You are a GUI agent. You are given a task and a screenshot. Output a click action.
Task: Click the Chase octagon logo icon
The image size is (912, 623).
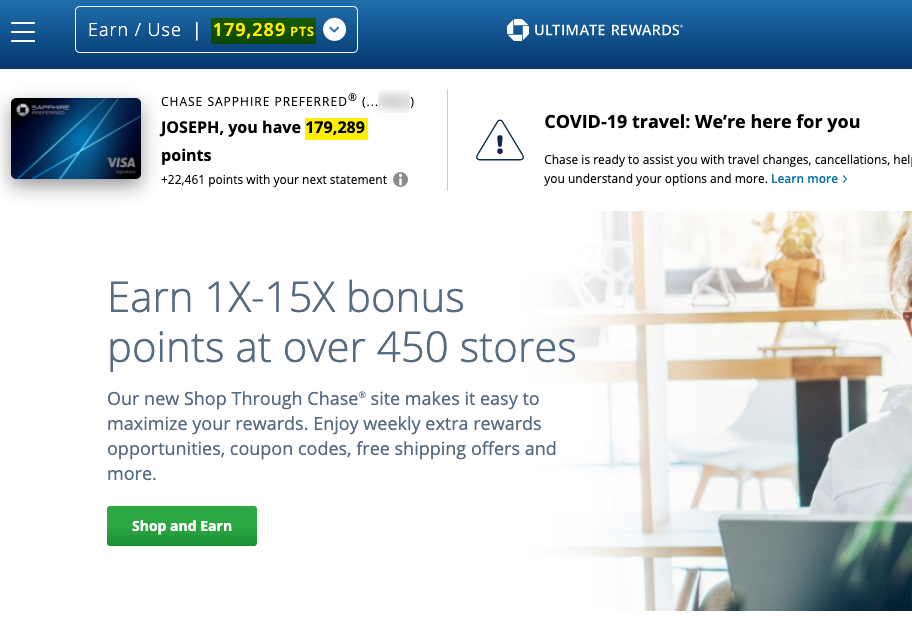coord(518,30)
